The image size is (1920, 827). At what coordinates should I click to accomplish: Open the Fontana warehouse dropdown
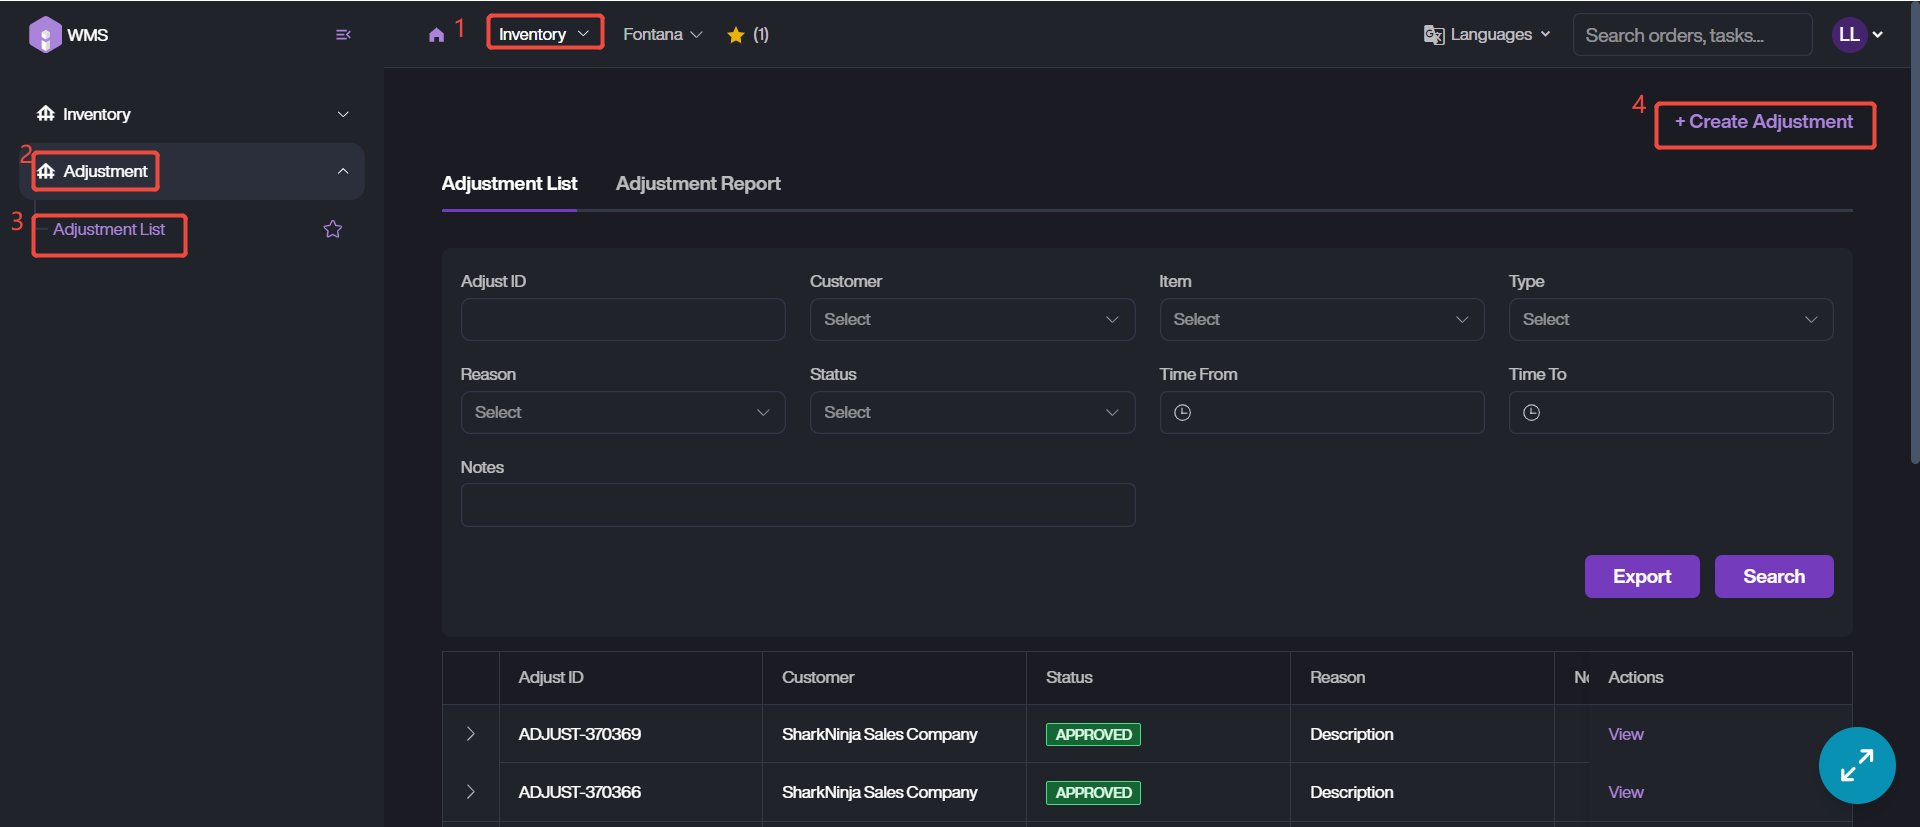point(662,35)
